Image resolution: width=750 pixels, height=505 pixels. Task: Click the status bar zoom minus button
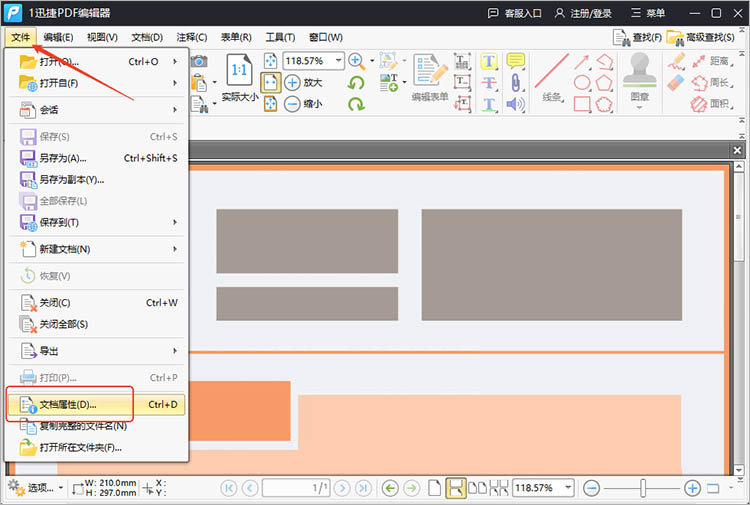click(592, 488)
